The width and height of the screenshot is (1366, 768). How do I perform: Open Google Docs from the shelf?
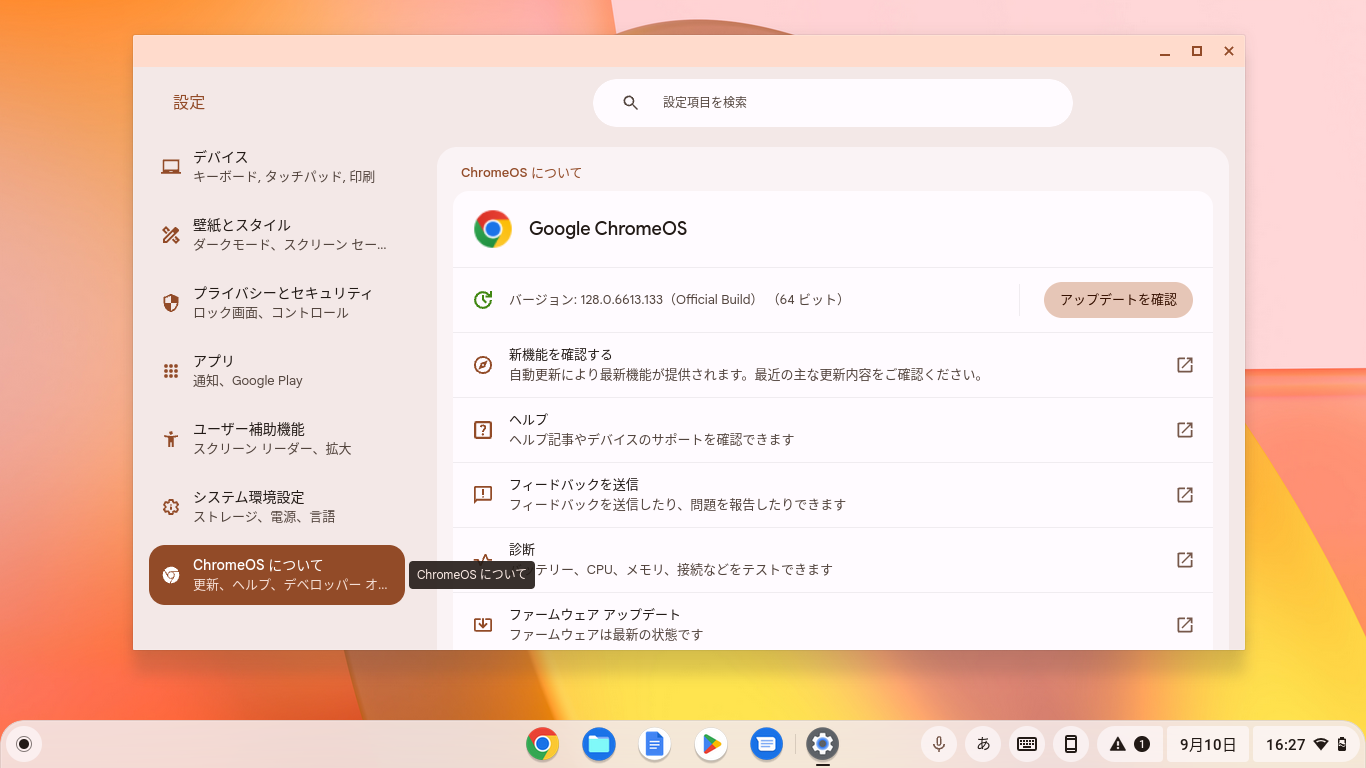coord(654,744)
